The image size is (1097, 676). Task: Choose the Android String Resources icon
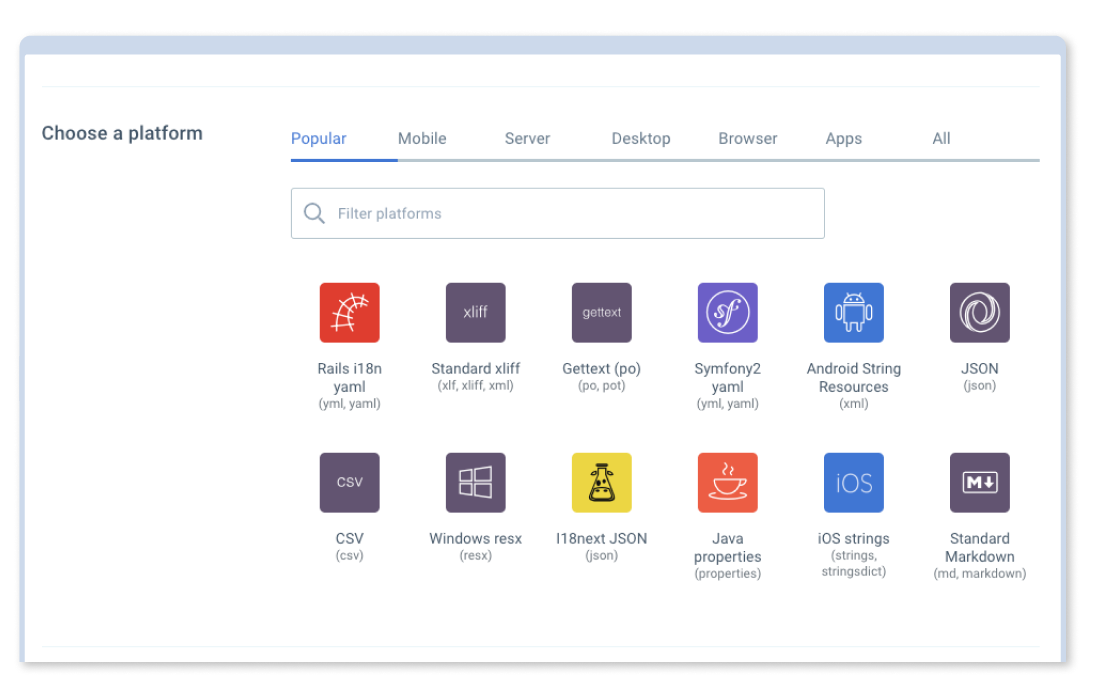point(854,313)
